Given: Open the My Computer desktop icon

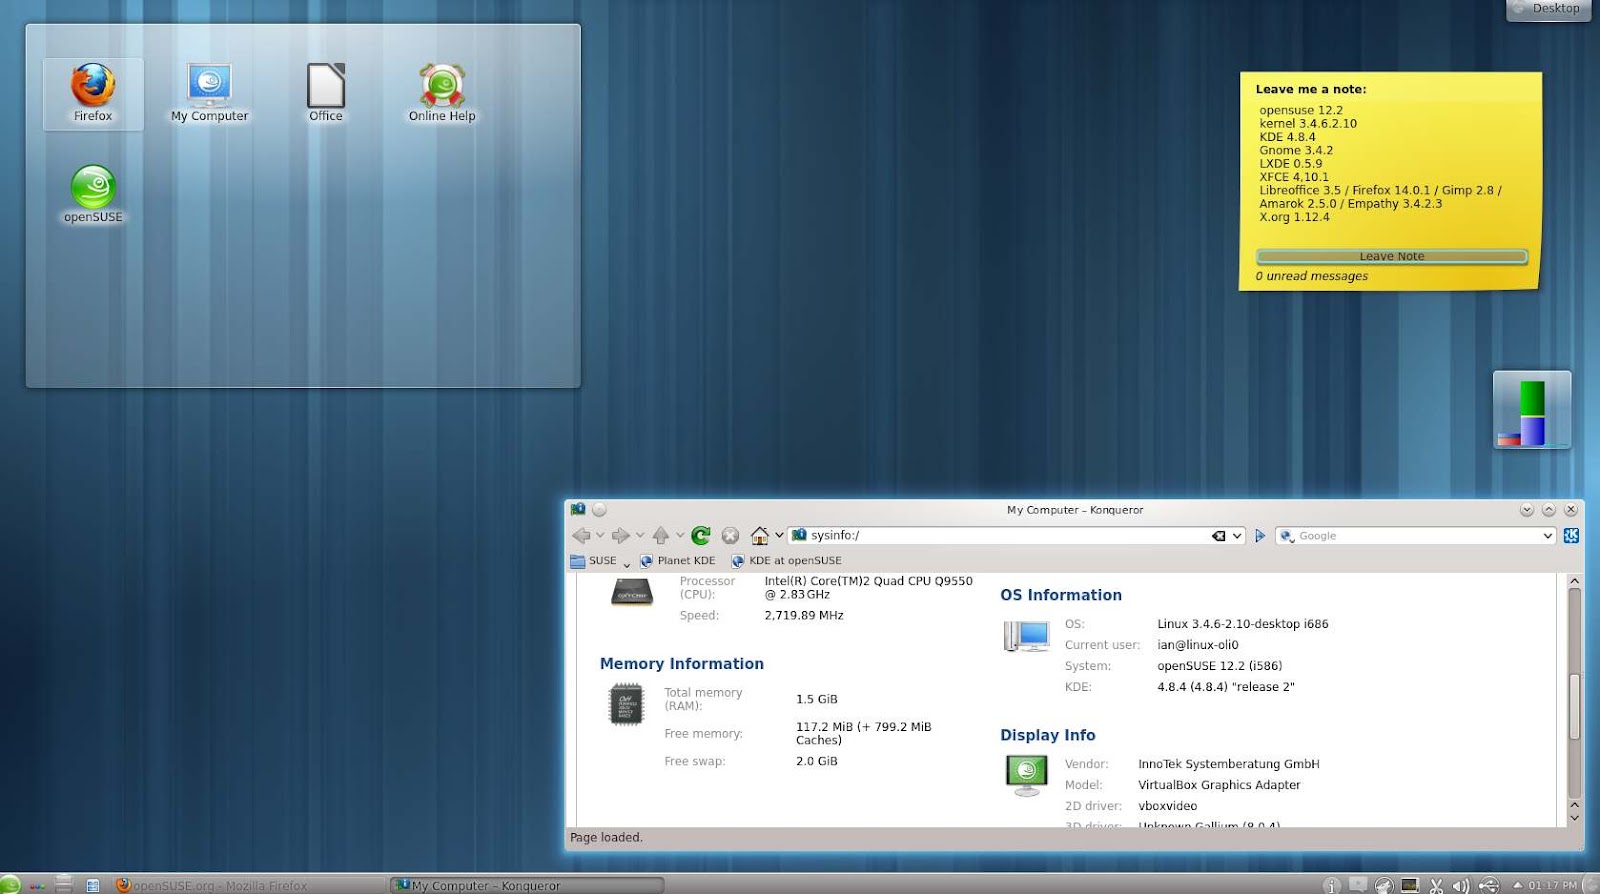Looking at the screenshot, I should [x=209, y=93].
